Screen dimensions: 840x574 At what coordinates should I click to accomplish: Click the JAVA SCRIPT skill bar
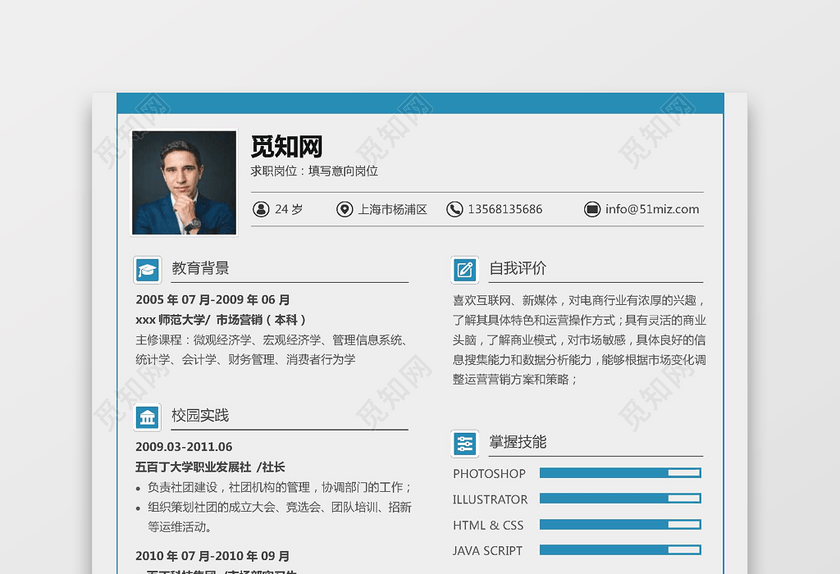[620, 550]
